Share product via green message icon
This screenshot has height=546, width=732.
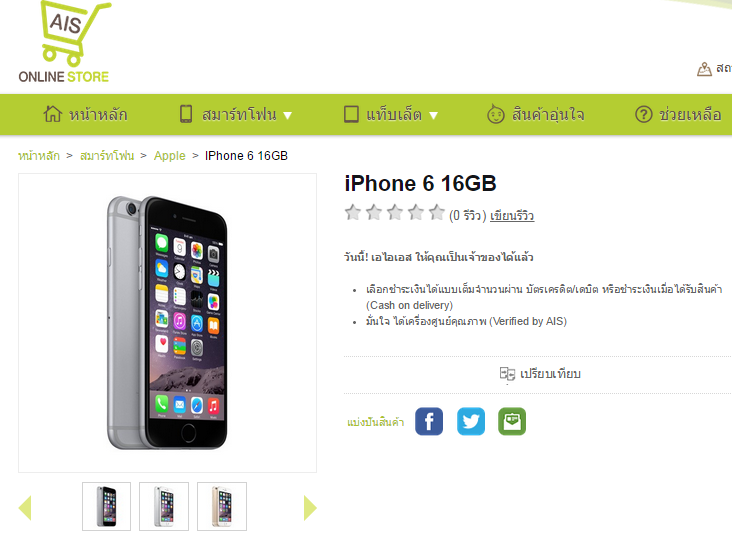[x=512, y=421]
